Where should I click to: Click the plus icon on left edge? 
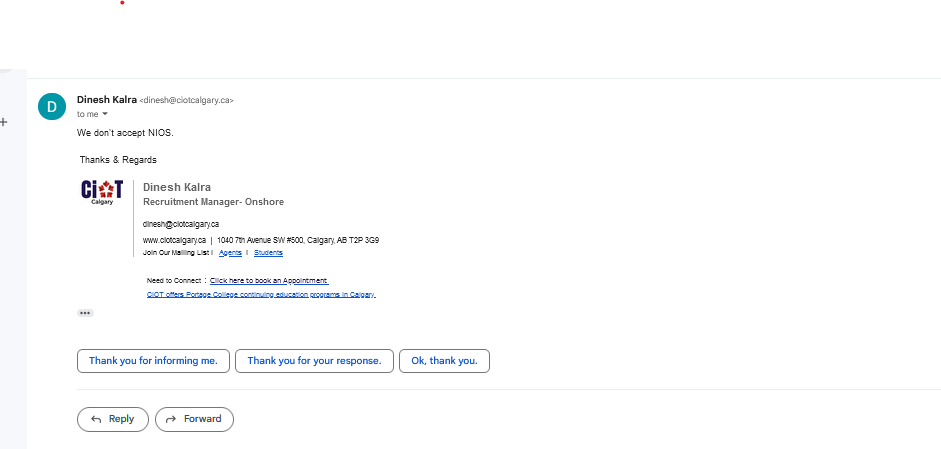(x=4, y=122)
